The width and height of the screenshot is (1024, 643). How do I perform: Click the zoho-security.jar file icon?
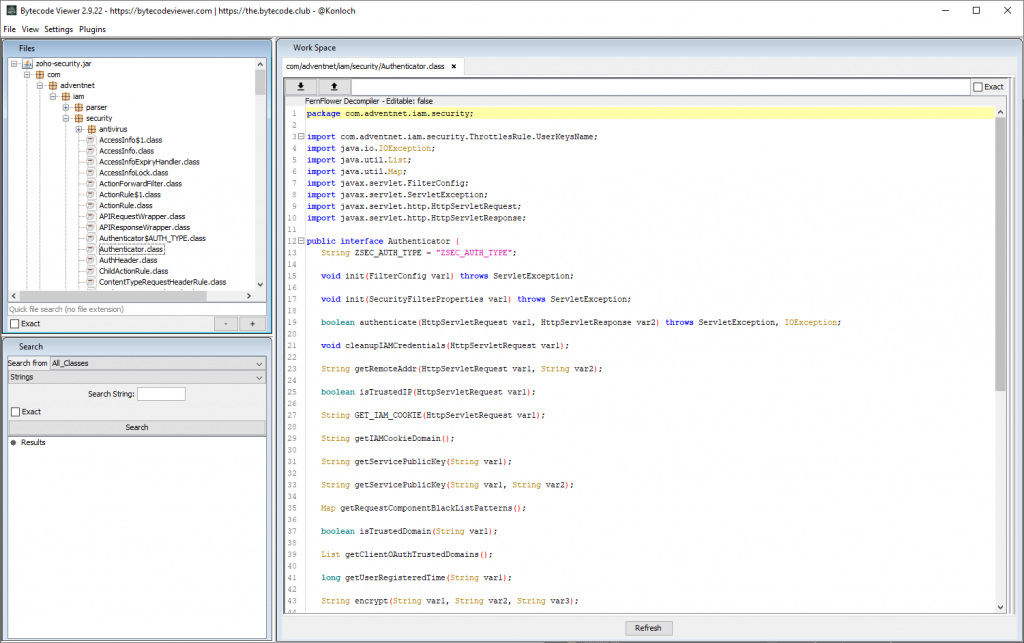[28, 63]
